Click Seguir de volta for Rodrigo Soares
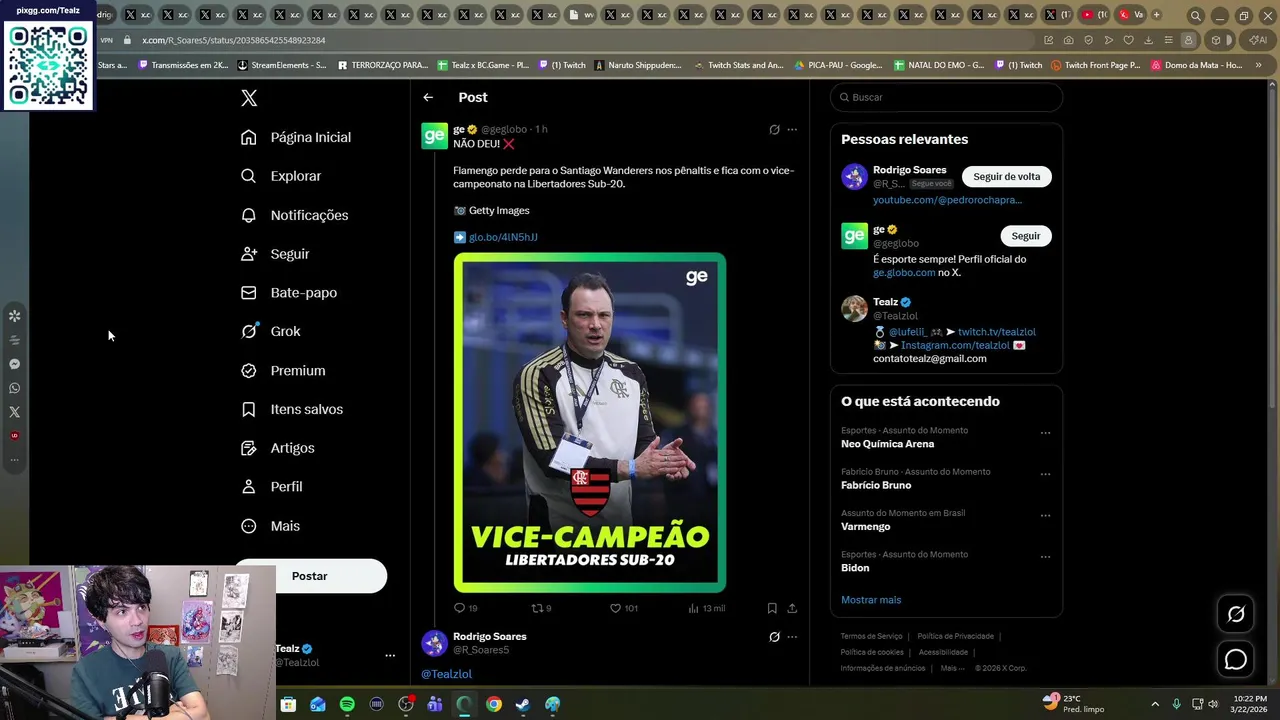The height and width of the screenshot is (720, 1280). [x=1006, y=176]
